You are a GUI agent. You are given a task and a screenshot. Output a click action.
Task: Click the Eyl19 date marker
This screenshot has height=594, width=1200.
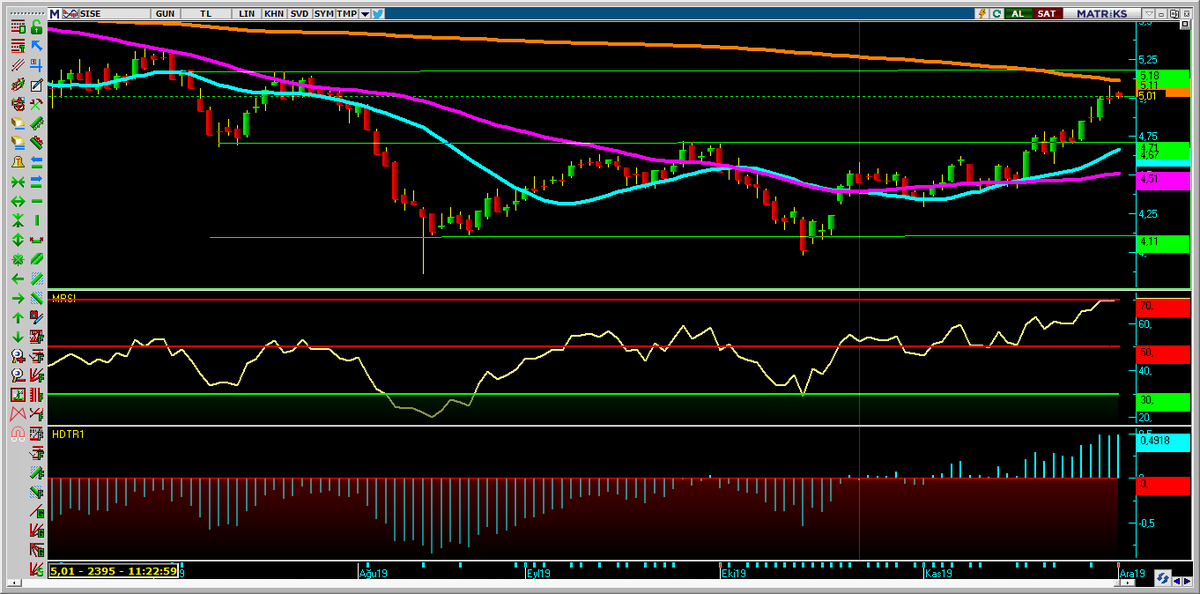click(x=540, y=574)
